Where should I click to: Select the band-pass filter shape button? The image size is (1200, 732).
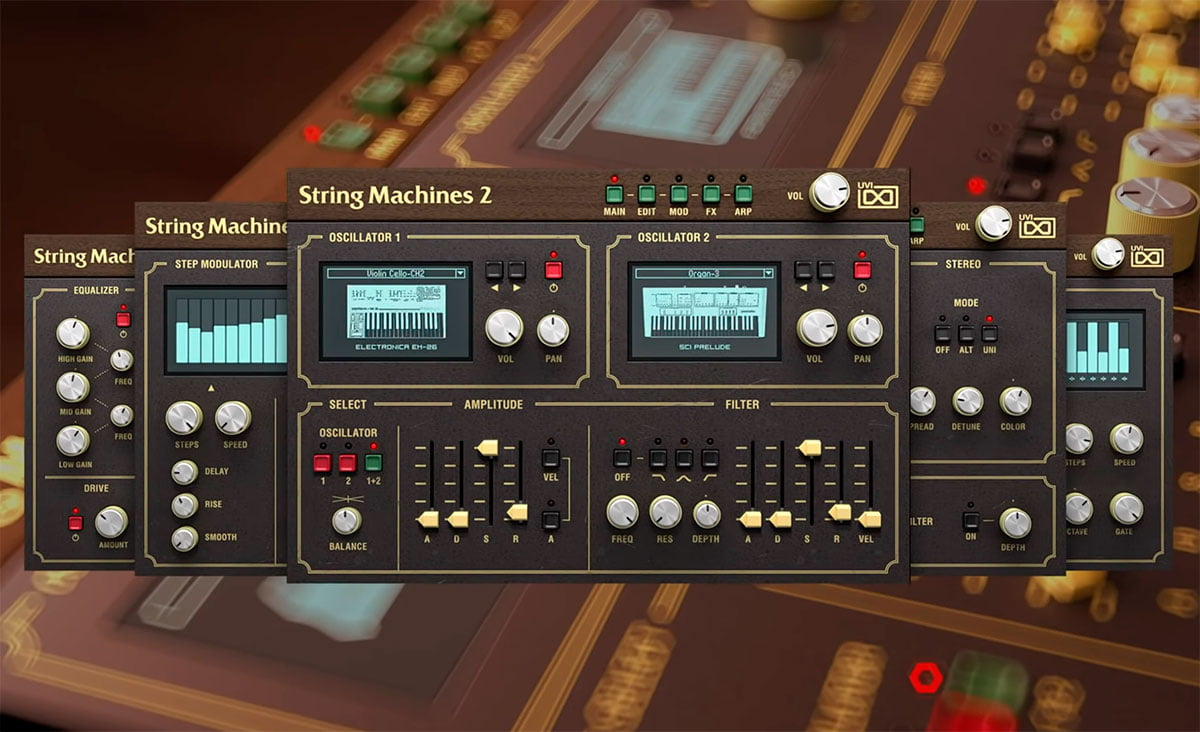click(684, 459)
